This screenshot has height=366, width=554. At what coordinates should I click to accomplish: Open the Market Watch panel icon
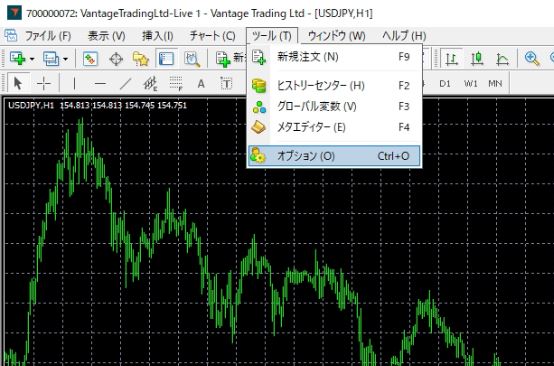coord(90,59)
